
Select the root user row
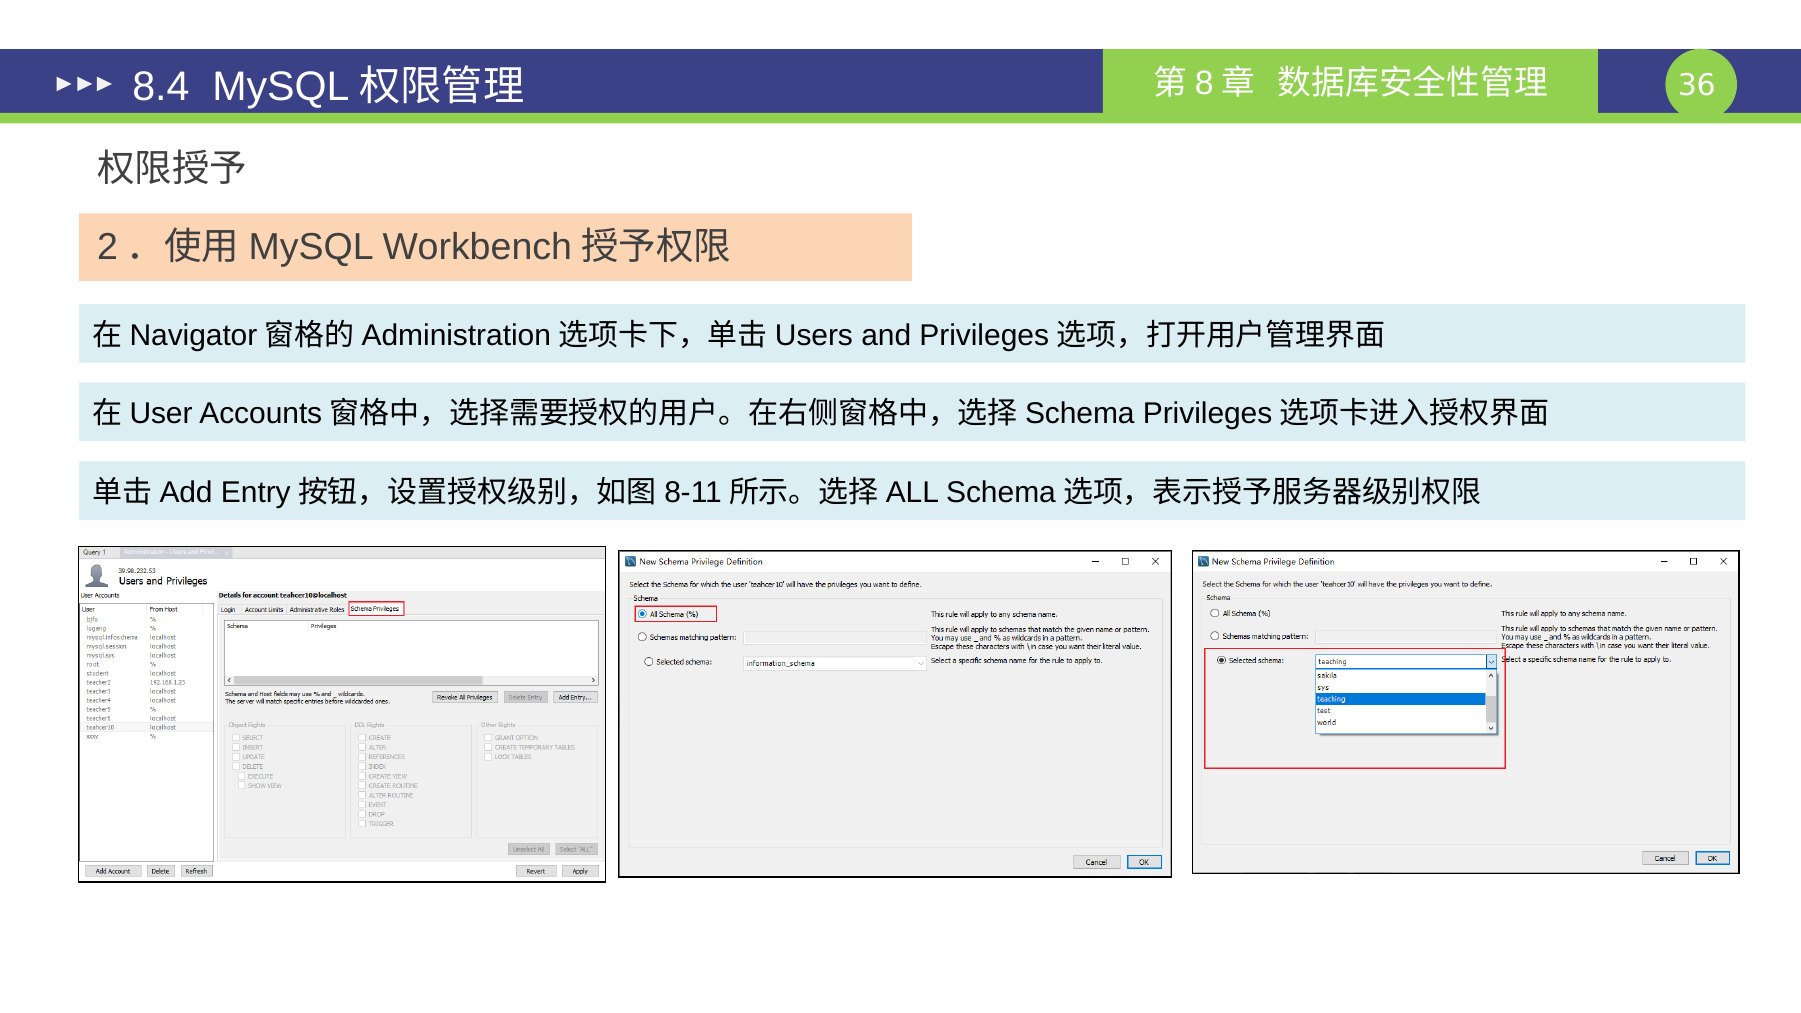tap(146, 664)
